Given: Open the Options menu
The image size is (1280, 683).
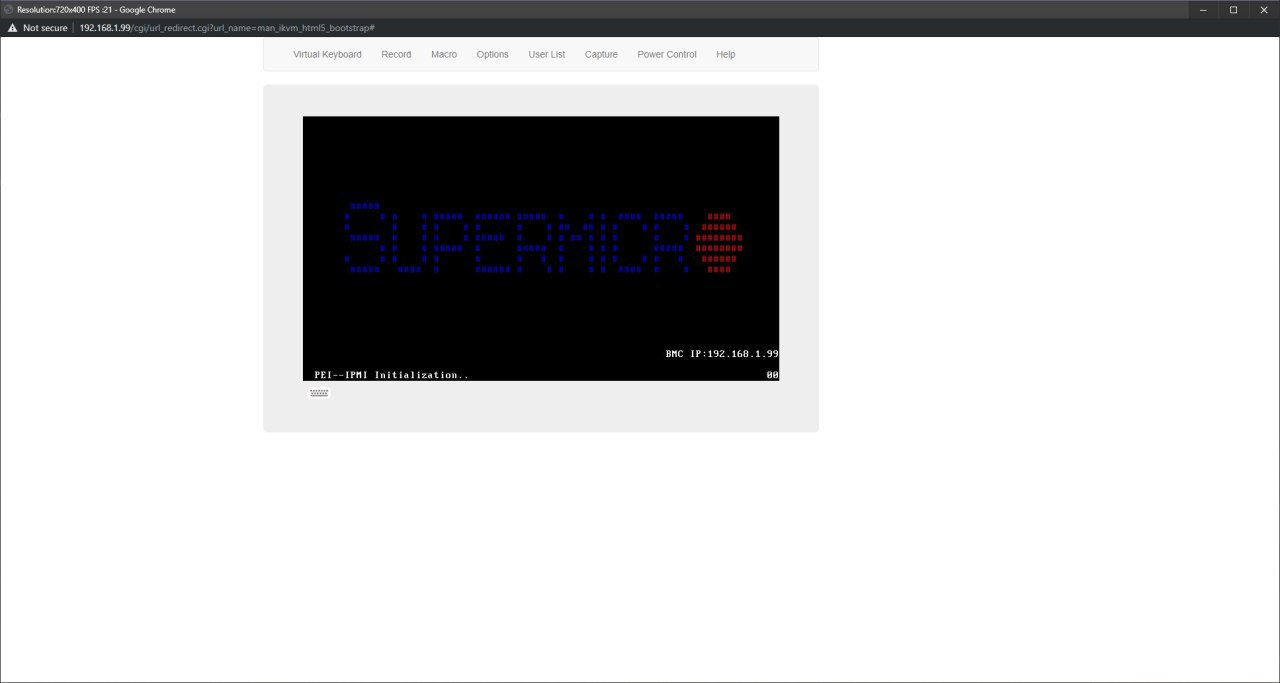Looking at the screenshot, I should pyautogui.click(x=492, y=54).
